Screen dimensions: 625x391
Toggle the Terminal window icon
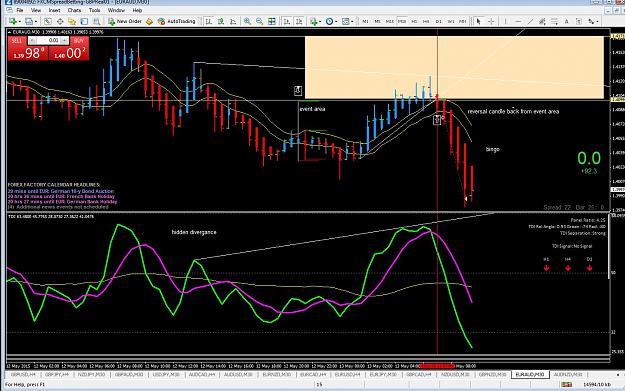pos(84,21)
